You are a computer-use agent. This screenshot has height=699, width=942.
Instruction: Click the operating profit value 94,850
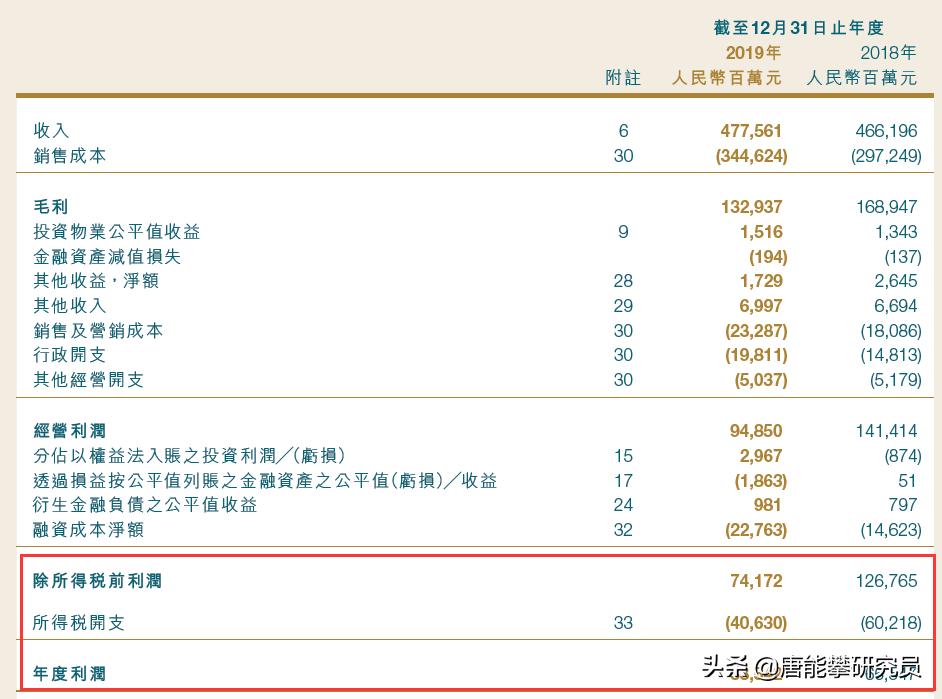(758, 430)
